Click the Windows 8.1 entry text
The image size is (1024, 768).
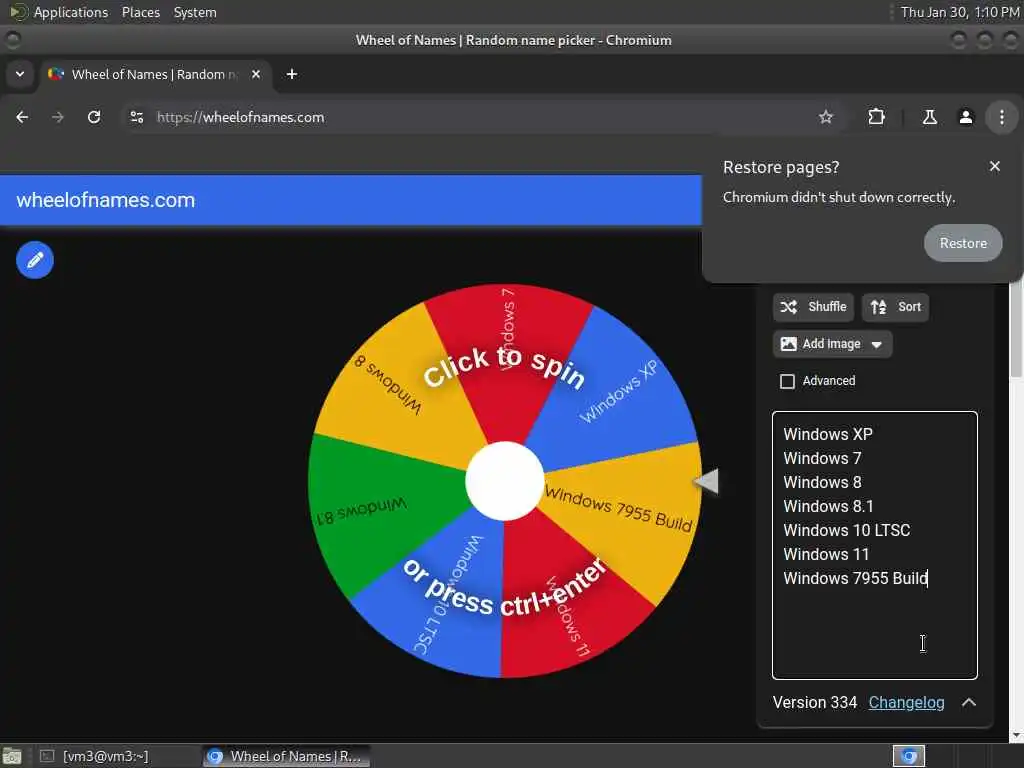click(x=828, y=506)
